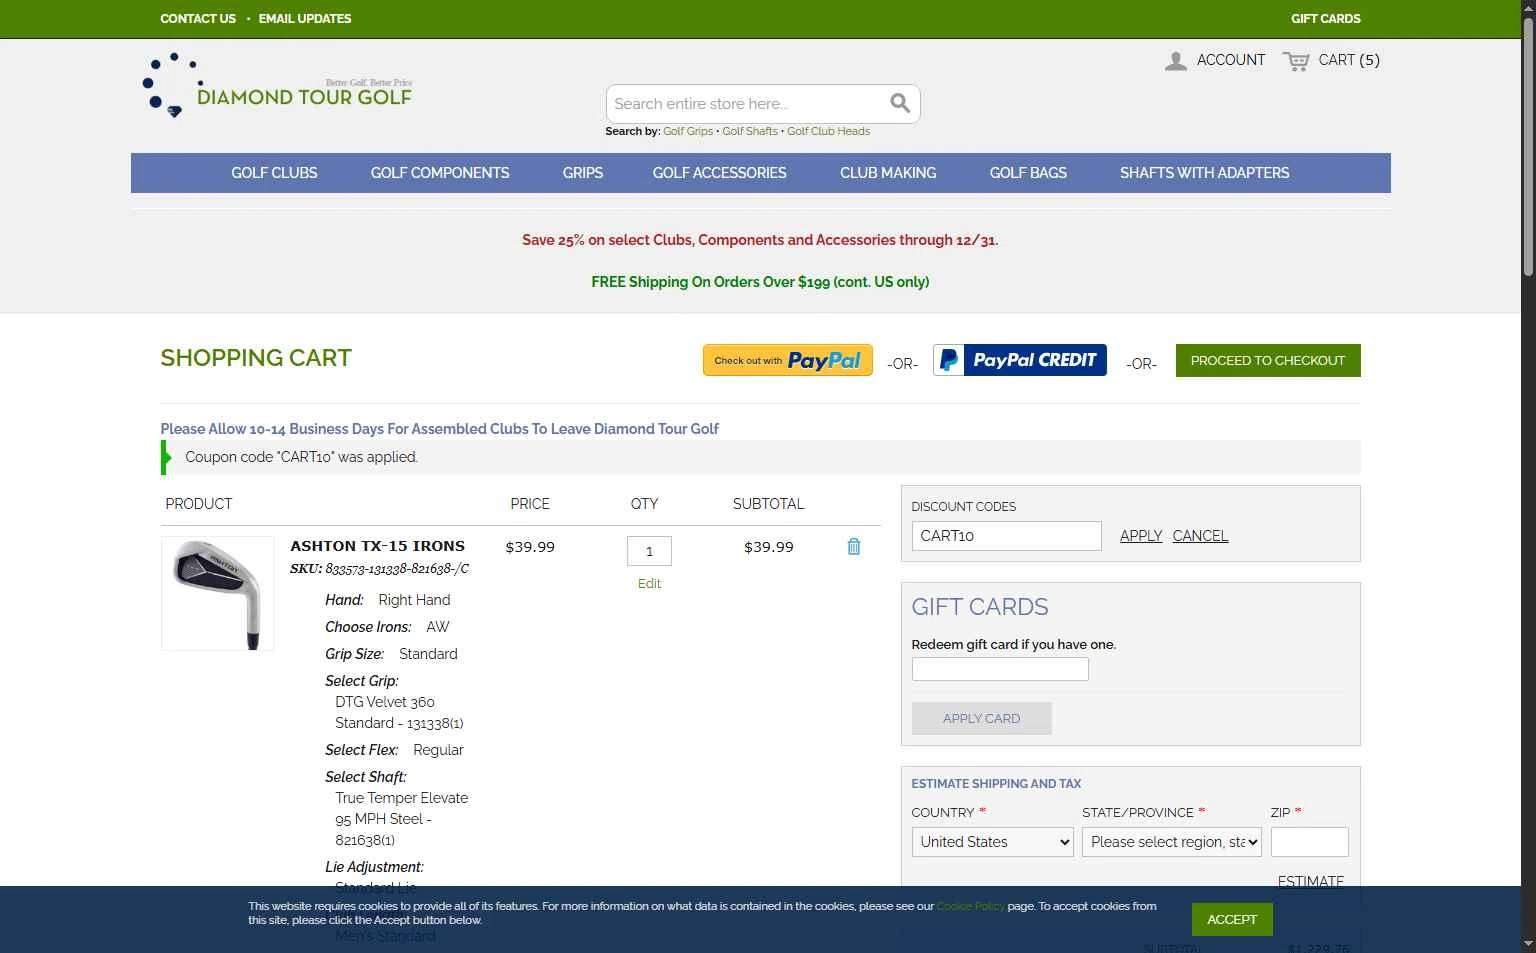Viewport: 1536px width, 953px height.
Task: Open Ashton TX-15 Irons product title
Action: click(377, 546)
